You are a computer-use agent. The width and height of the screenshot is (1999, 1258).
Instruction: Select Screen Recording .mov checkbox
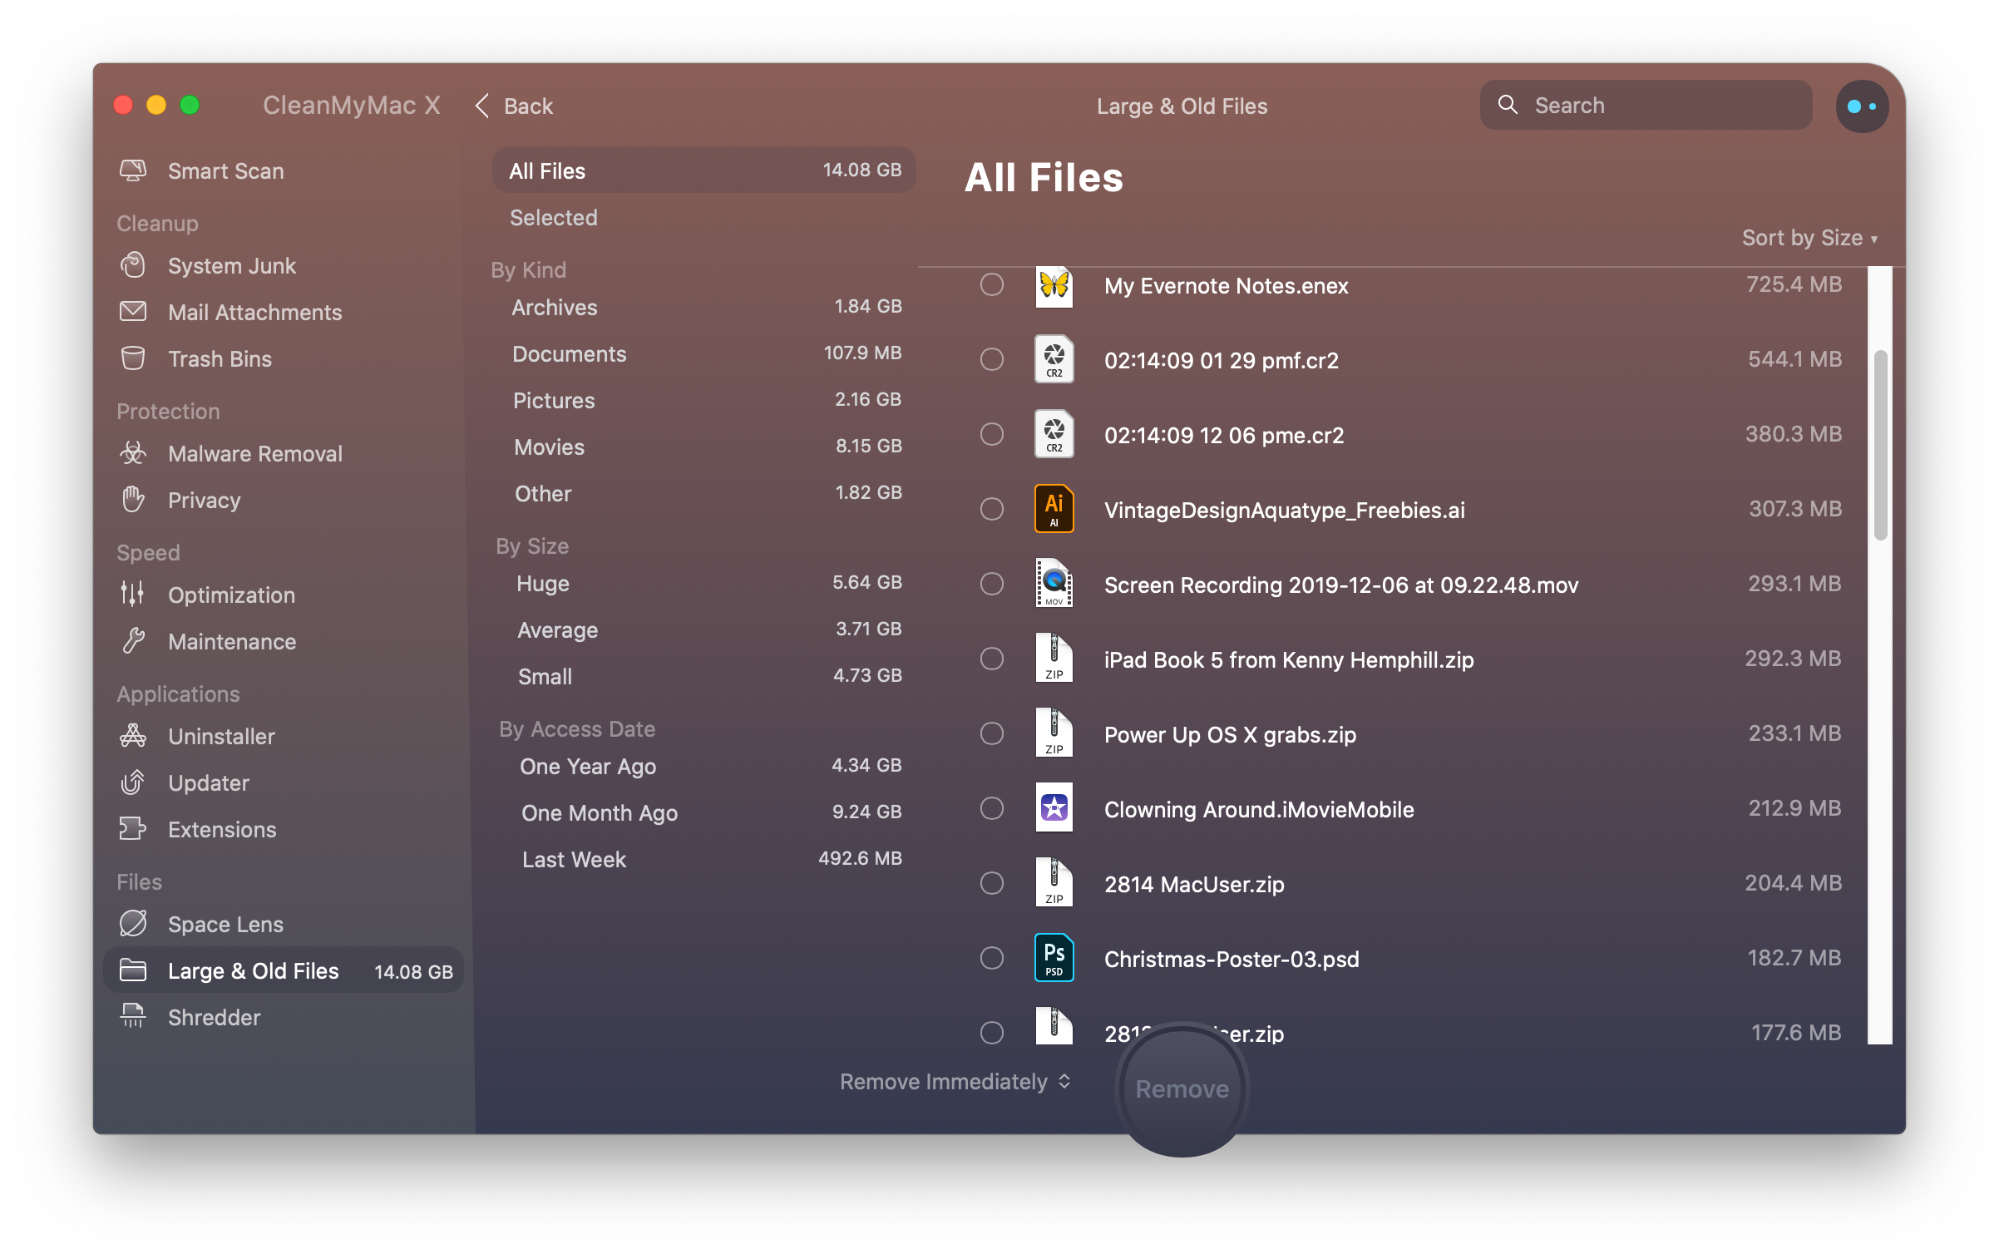click(x=991, y=584)
